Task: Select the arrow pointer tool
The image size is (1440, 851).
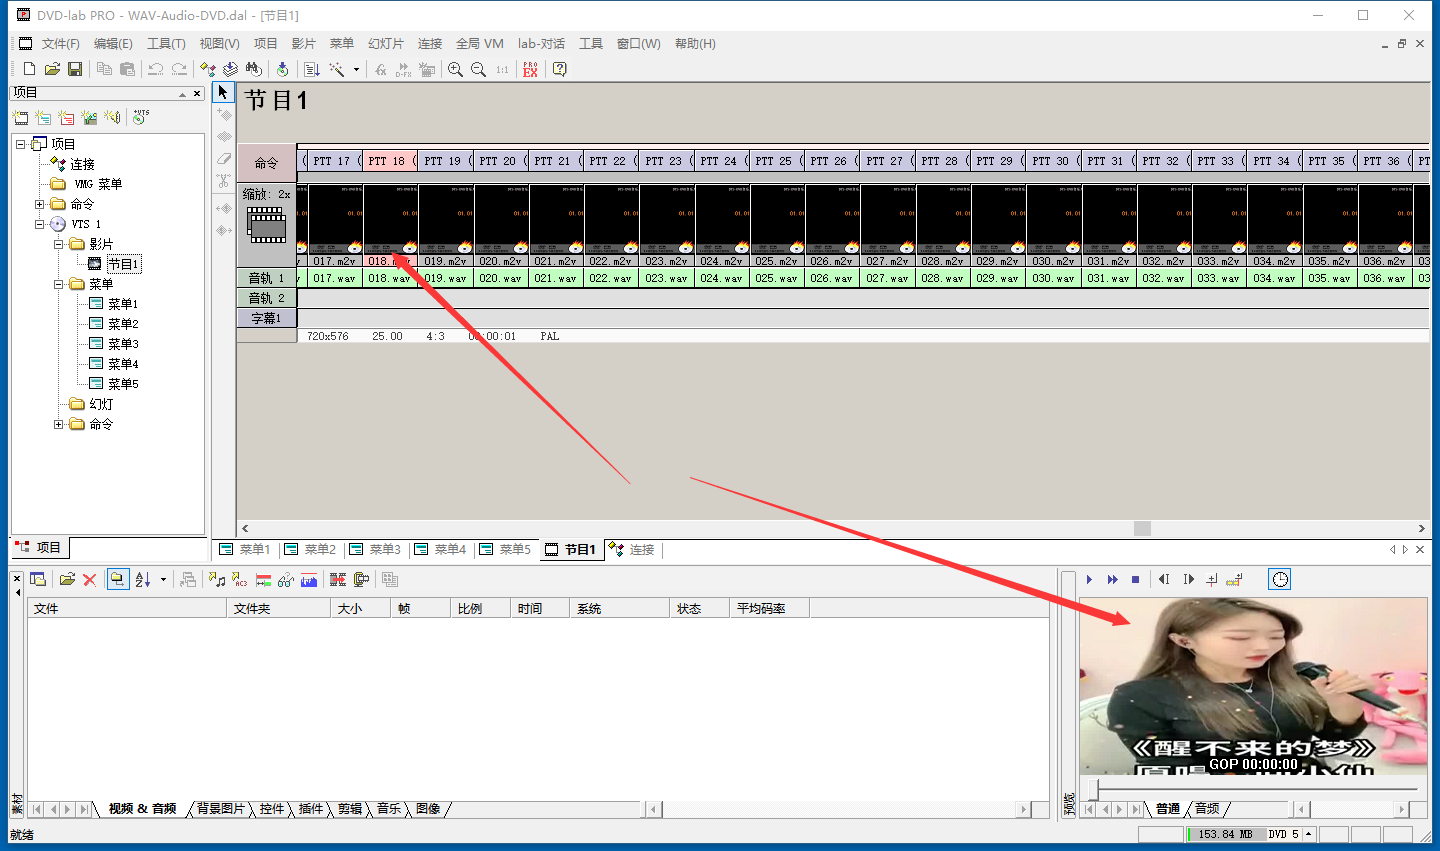Action: 223,92
